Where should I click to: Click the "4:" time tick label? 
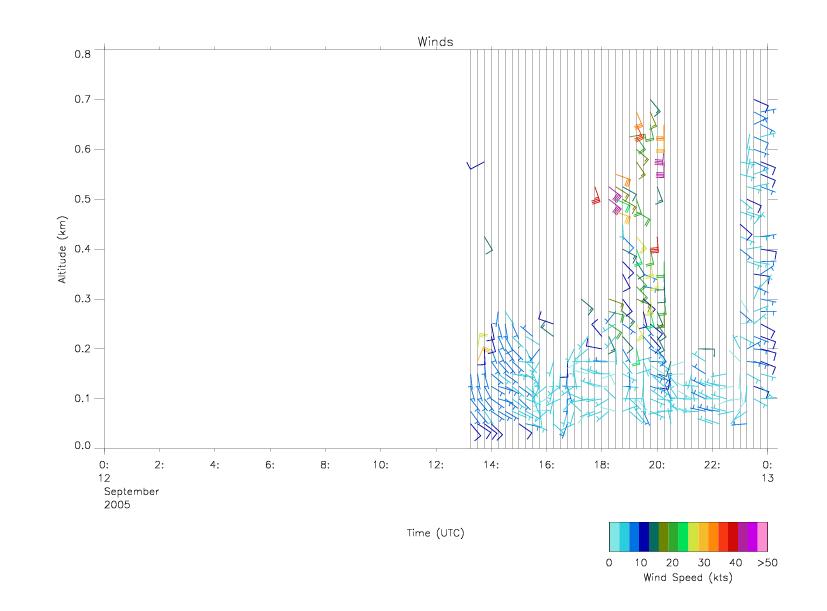click(214, 465)
